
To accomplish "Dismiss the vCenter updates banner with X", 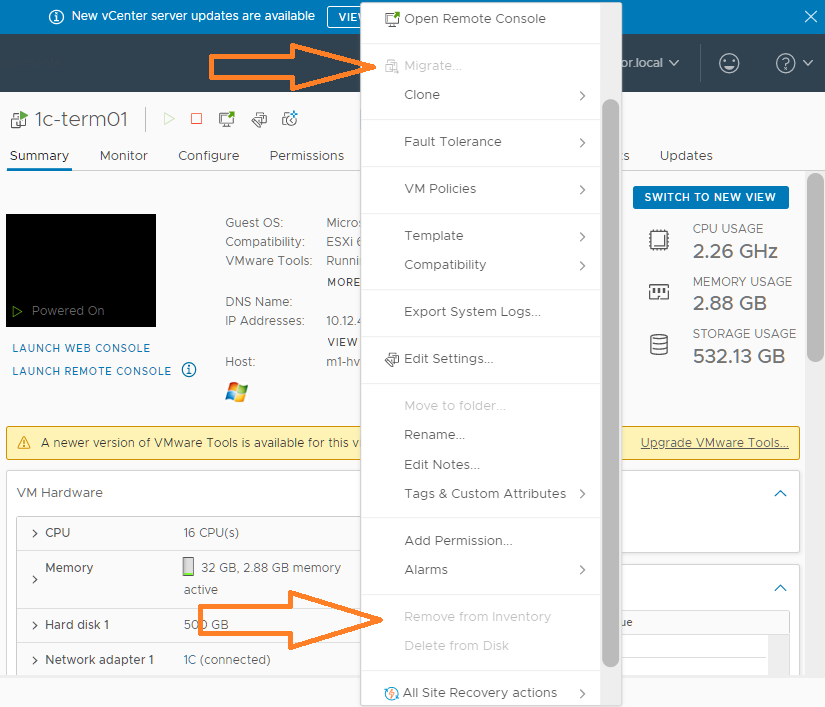I will coord(810,17).
